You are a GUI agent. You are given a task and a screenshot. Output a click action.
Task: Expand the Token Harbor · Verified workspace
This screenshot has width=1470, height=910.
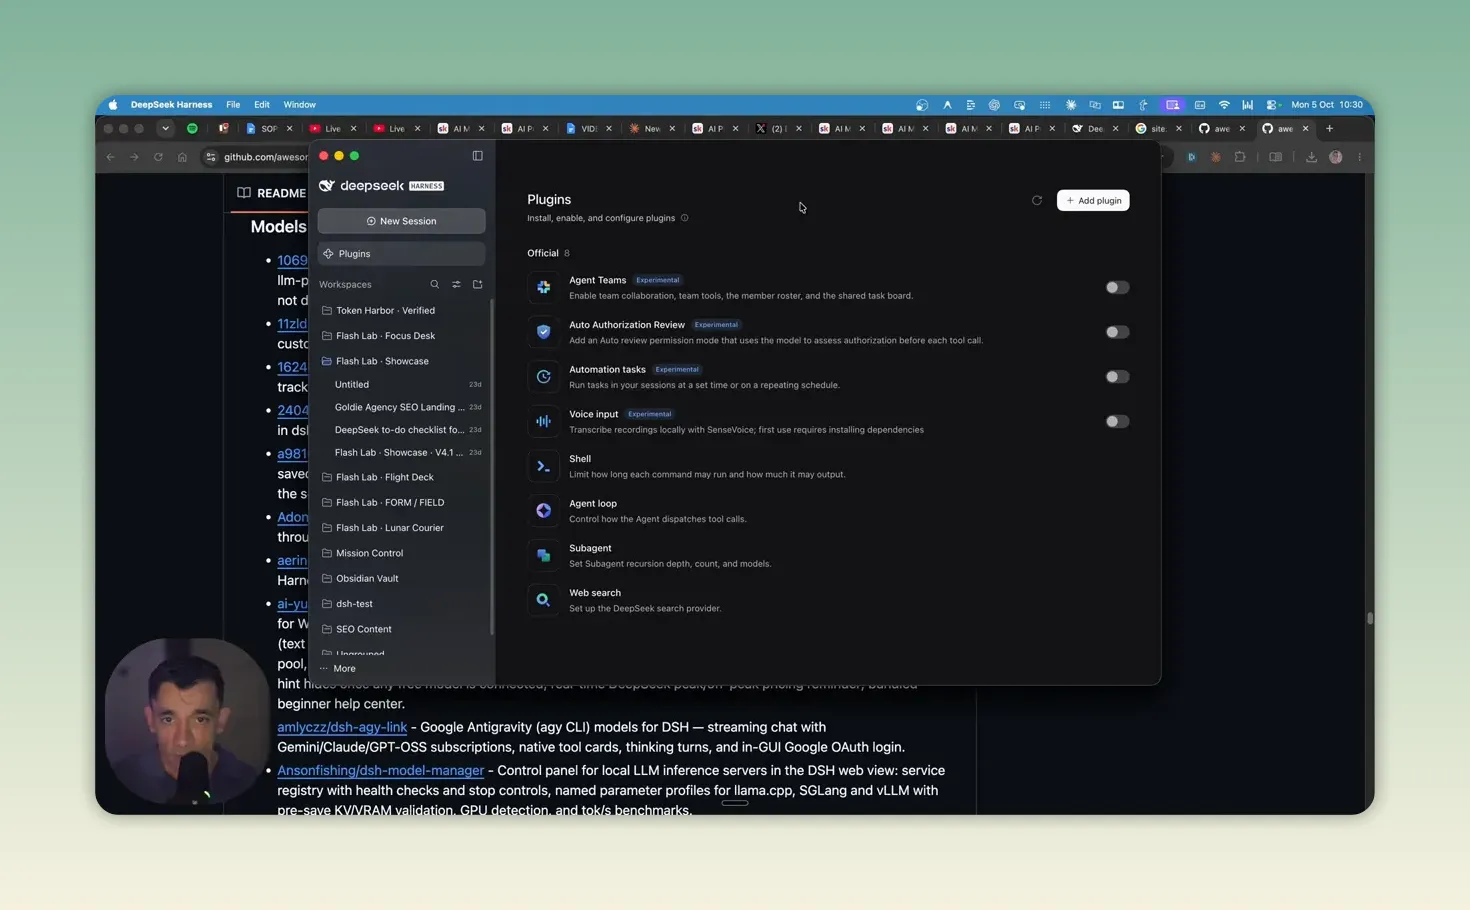point(401,310)
